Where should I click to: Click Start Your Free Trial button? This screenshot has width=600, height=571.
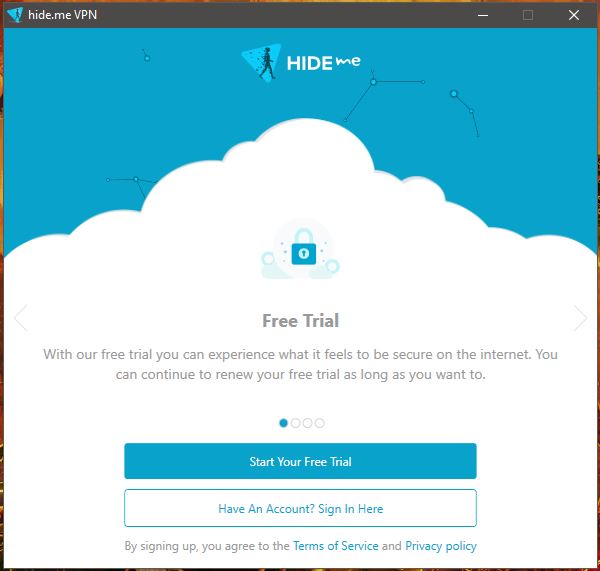click(x=300, y=461)
